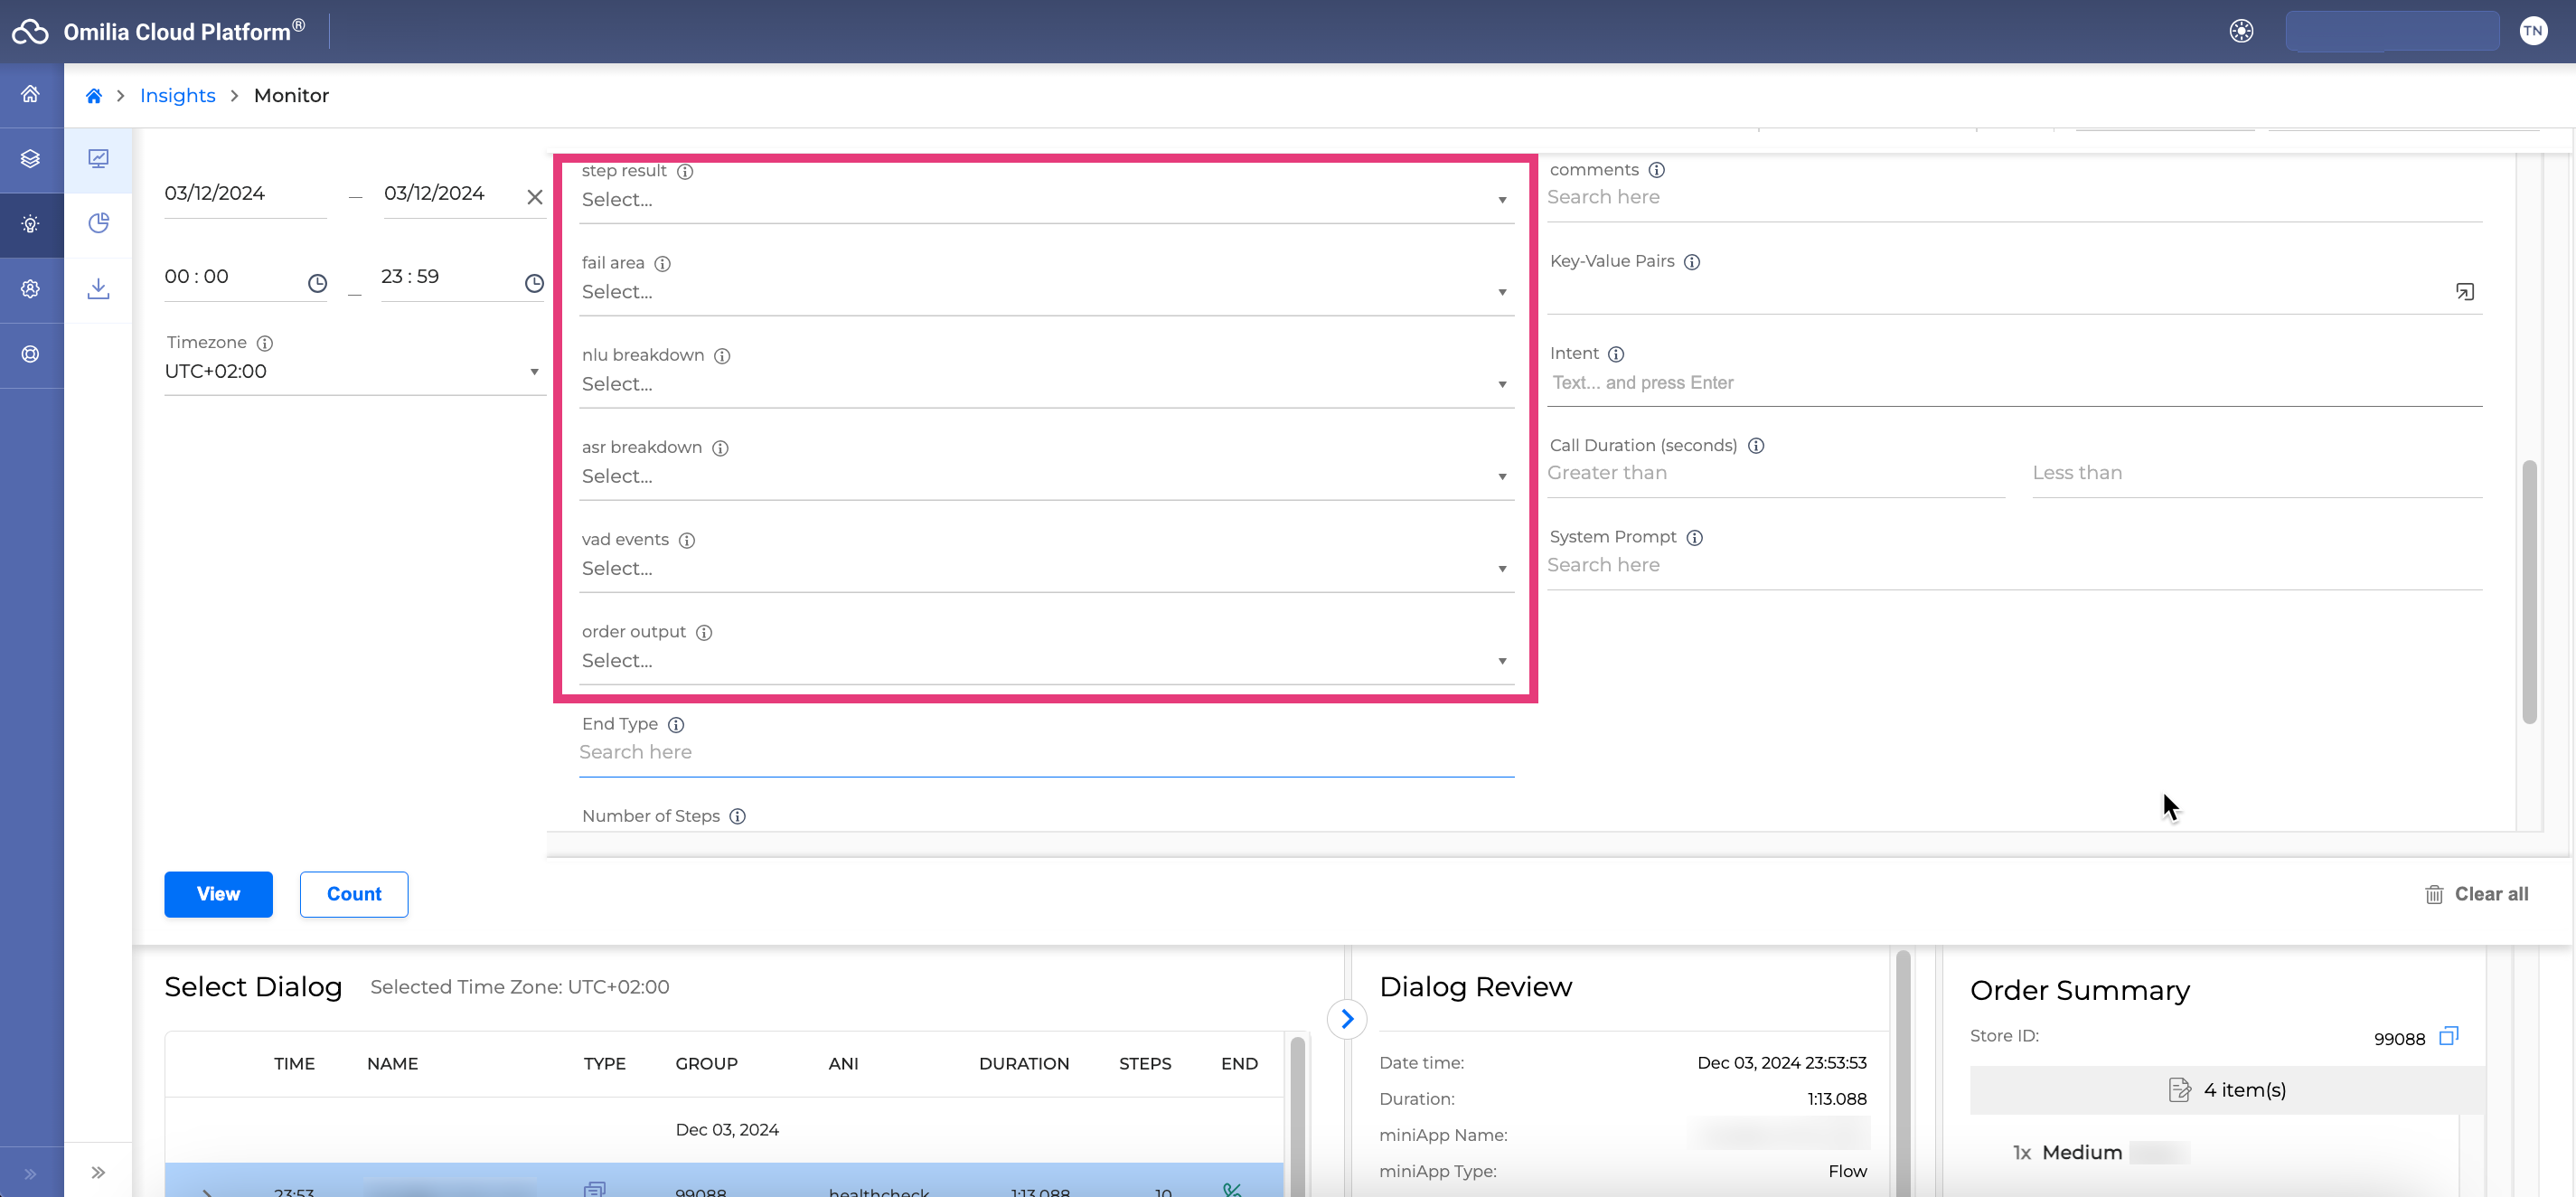Click the blue View button
Screen dimensions: 2576x1197
coord(218,894)
